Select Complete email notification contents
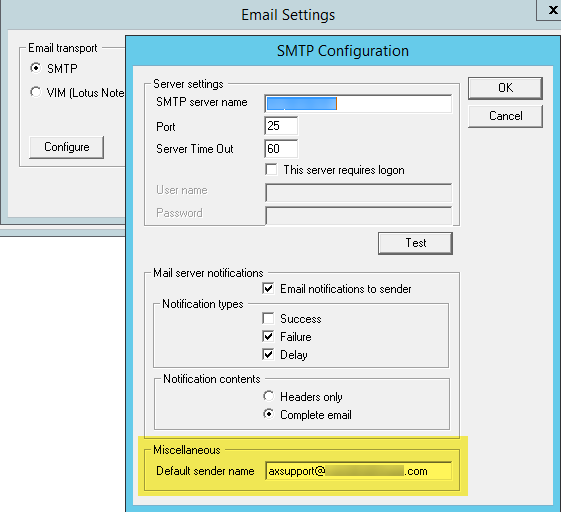The height and width of the screenshot is (512, 561). pyautogui.click(x=268, y=414)
